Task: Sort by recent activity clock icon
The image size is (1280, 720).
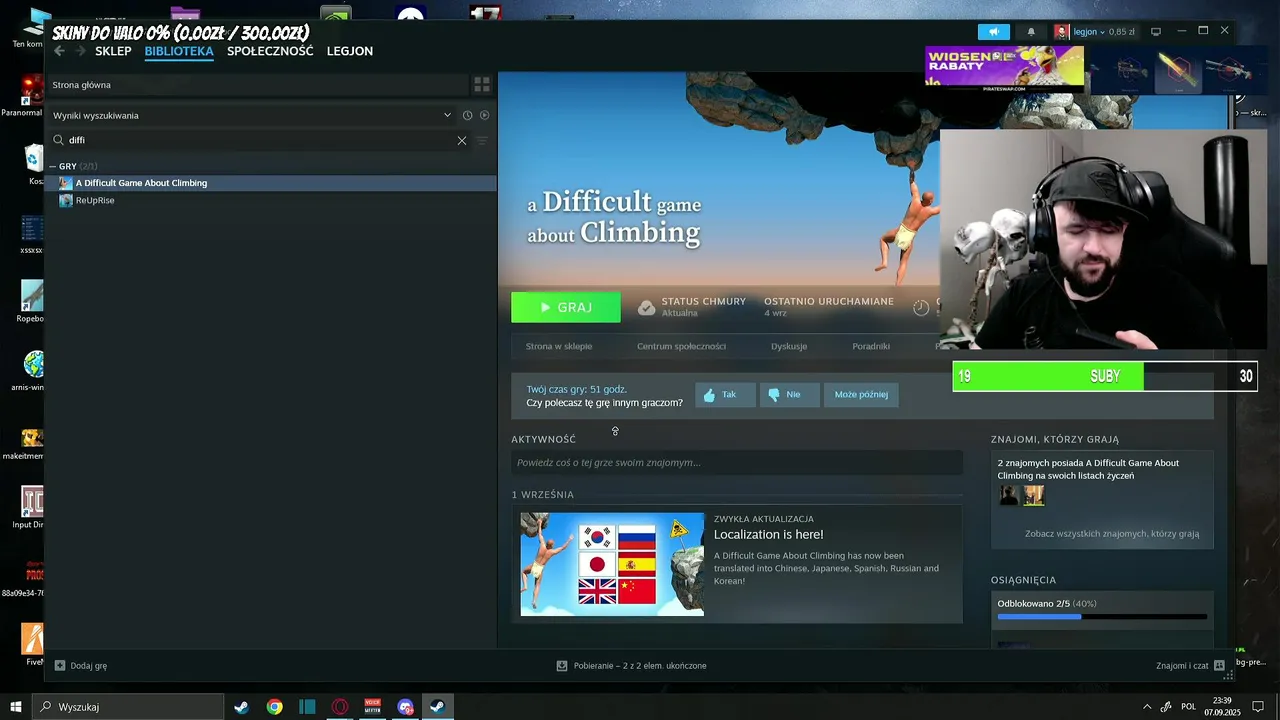Action: click(467, 115)
